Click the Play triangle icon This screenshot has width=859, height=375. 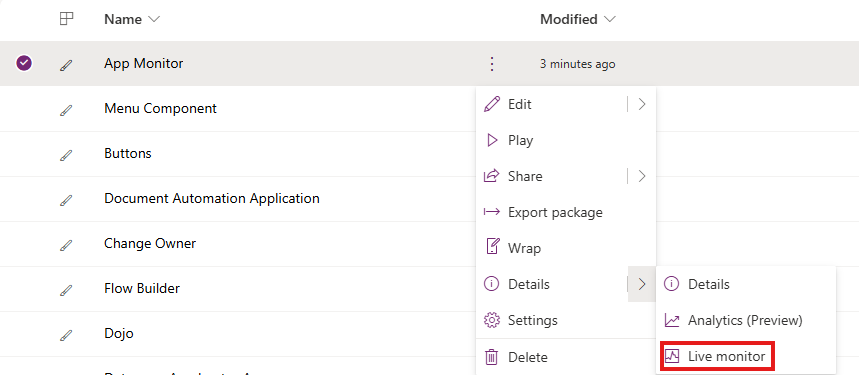click(492, 140)
